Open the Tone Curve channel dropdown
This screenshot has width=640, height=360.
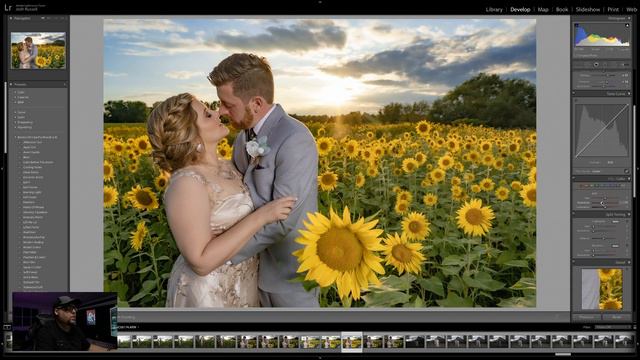611,162
